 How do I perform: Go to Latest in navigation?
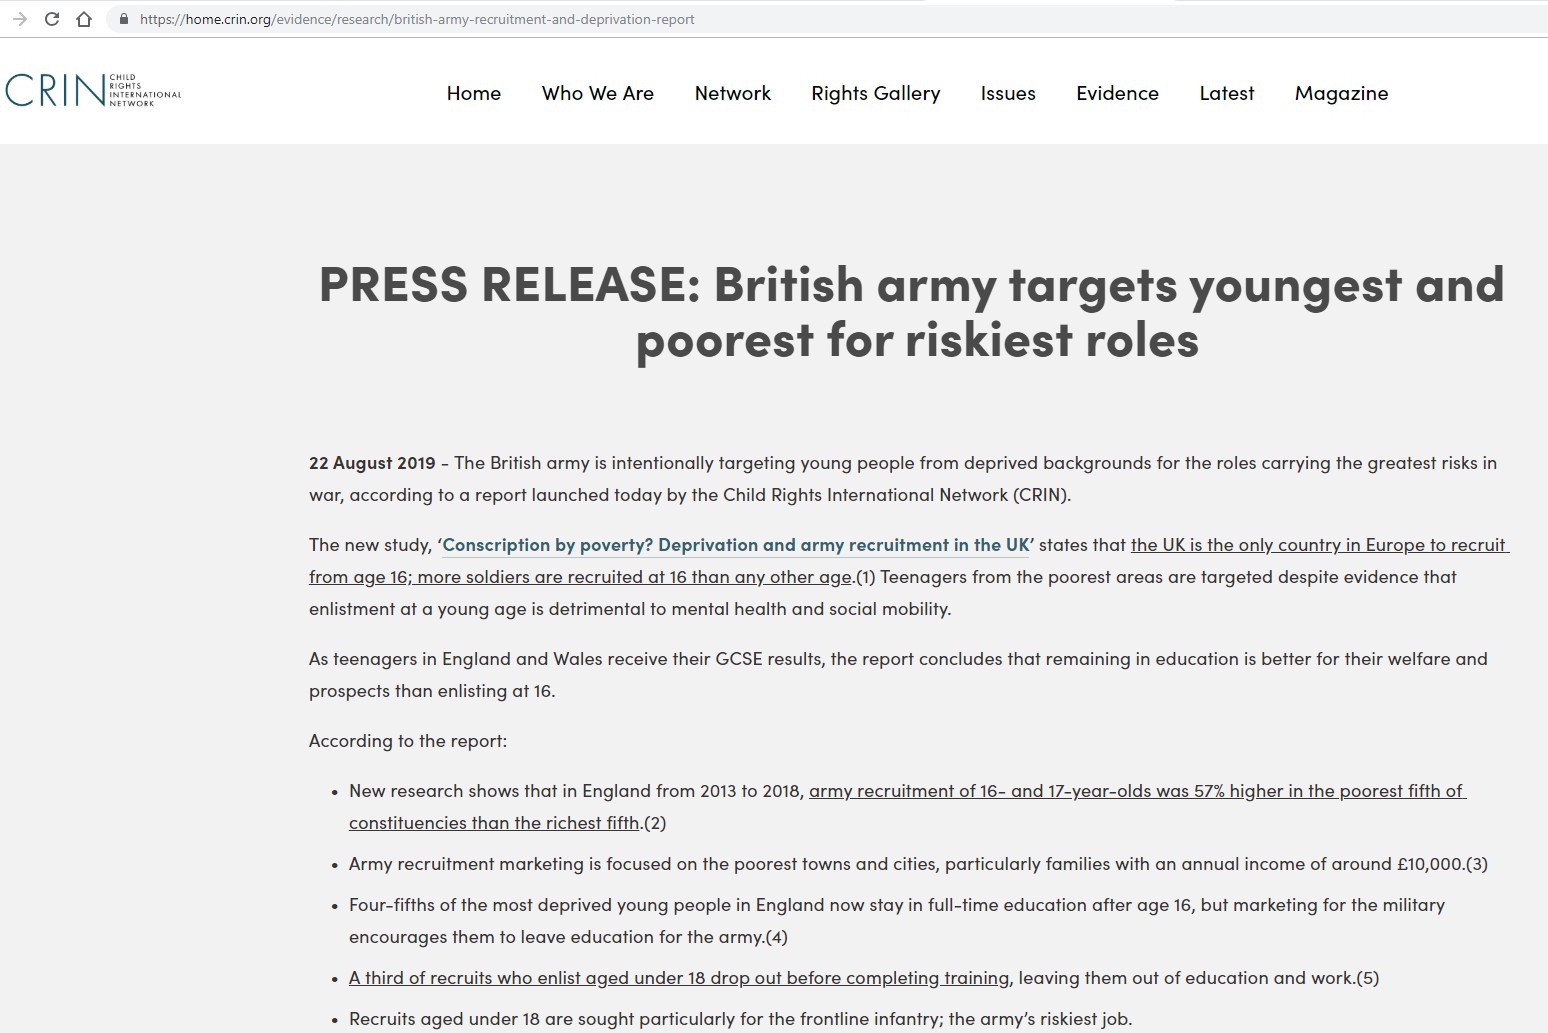1226,93
